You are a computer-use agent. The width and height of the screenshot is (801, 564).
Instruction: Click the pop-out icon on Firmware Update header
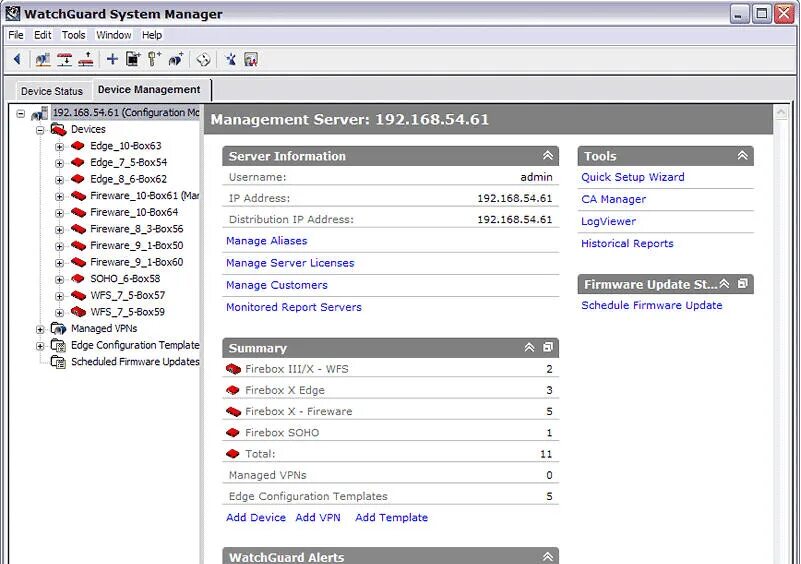[x=743, y=284]
